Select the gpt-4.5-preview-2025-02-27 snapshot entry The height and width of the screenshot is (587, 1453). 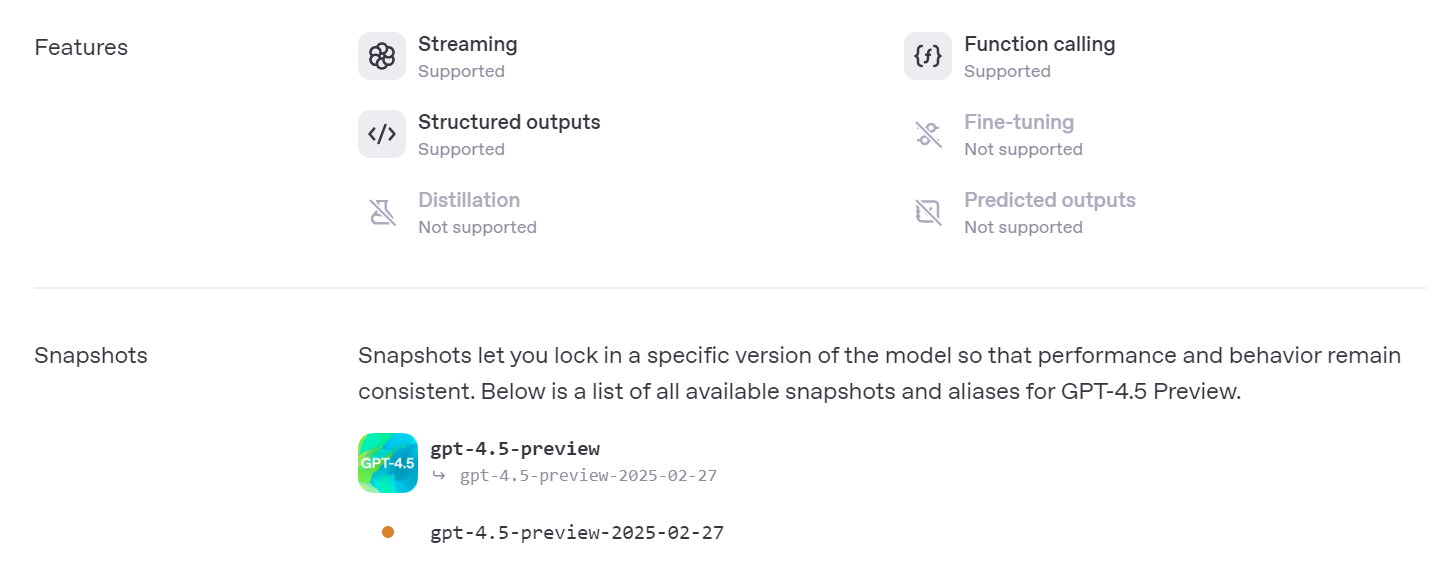(x=577, y=533)
